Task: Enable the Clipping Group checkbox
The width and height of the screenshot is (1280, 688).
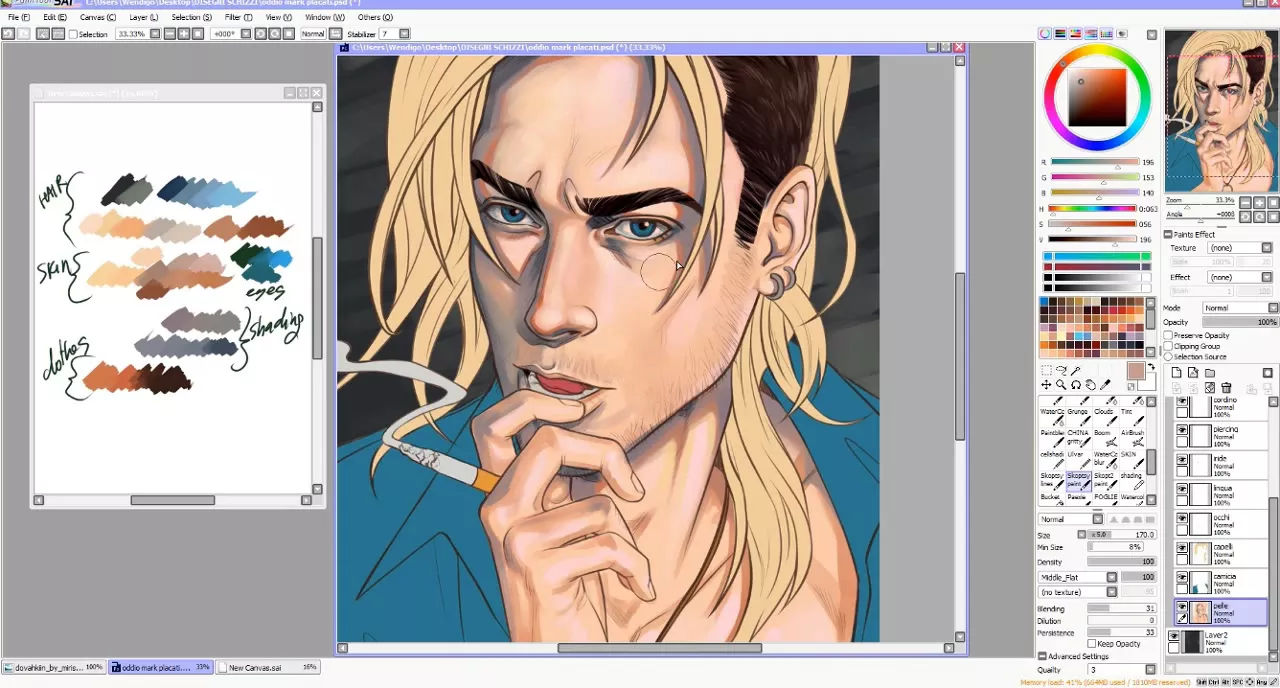Action: click(x=1168, y=346)
